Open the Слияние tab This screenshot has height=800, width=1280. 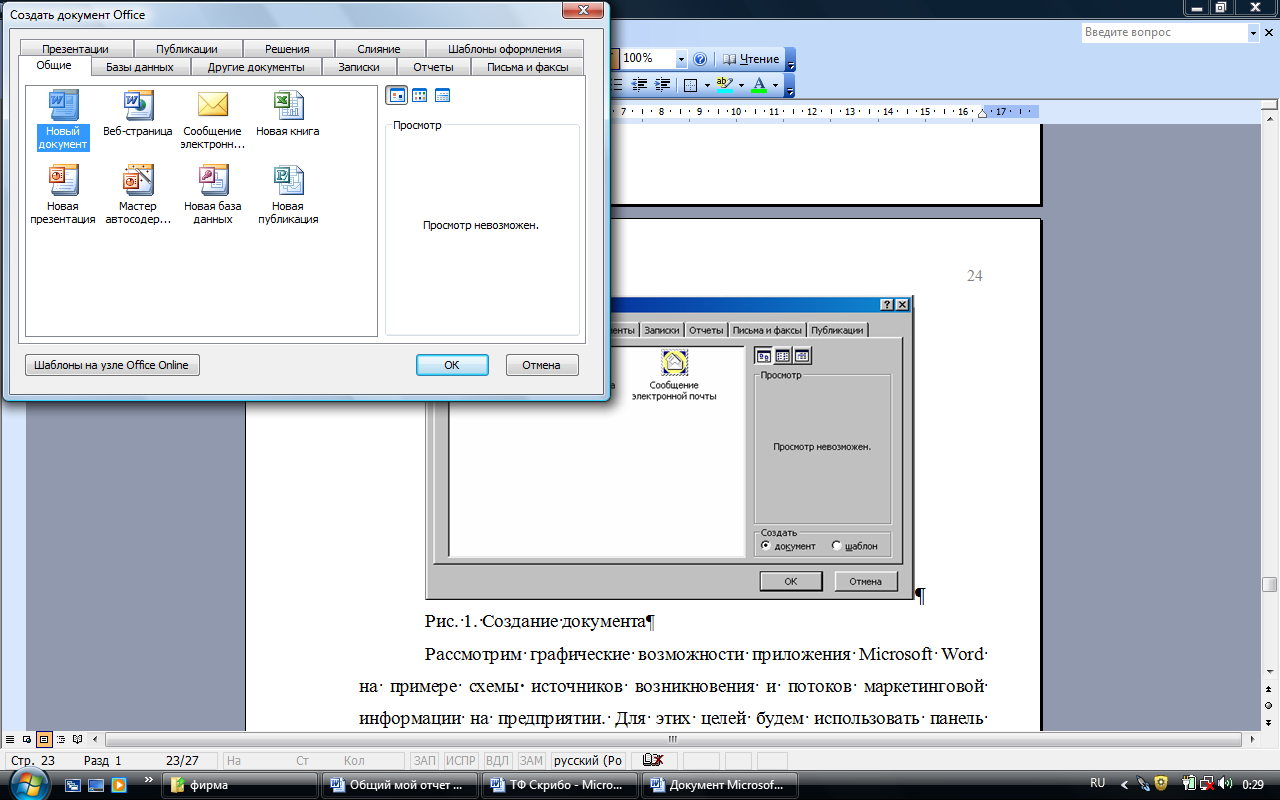tap(378, 49)
